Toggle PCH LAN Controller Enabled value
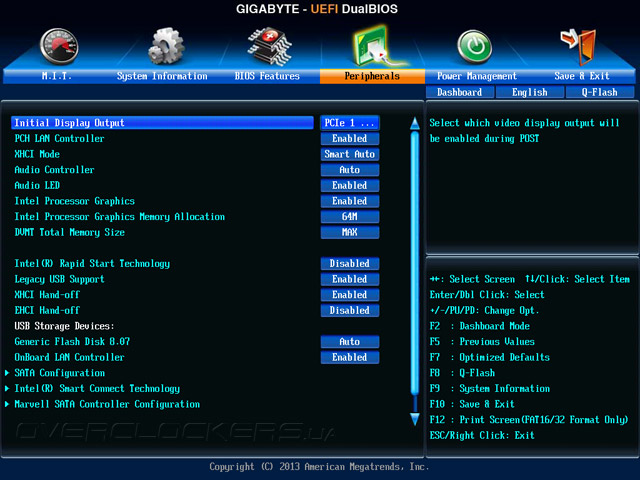 349,138
